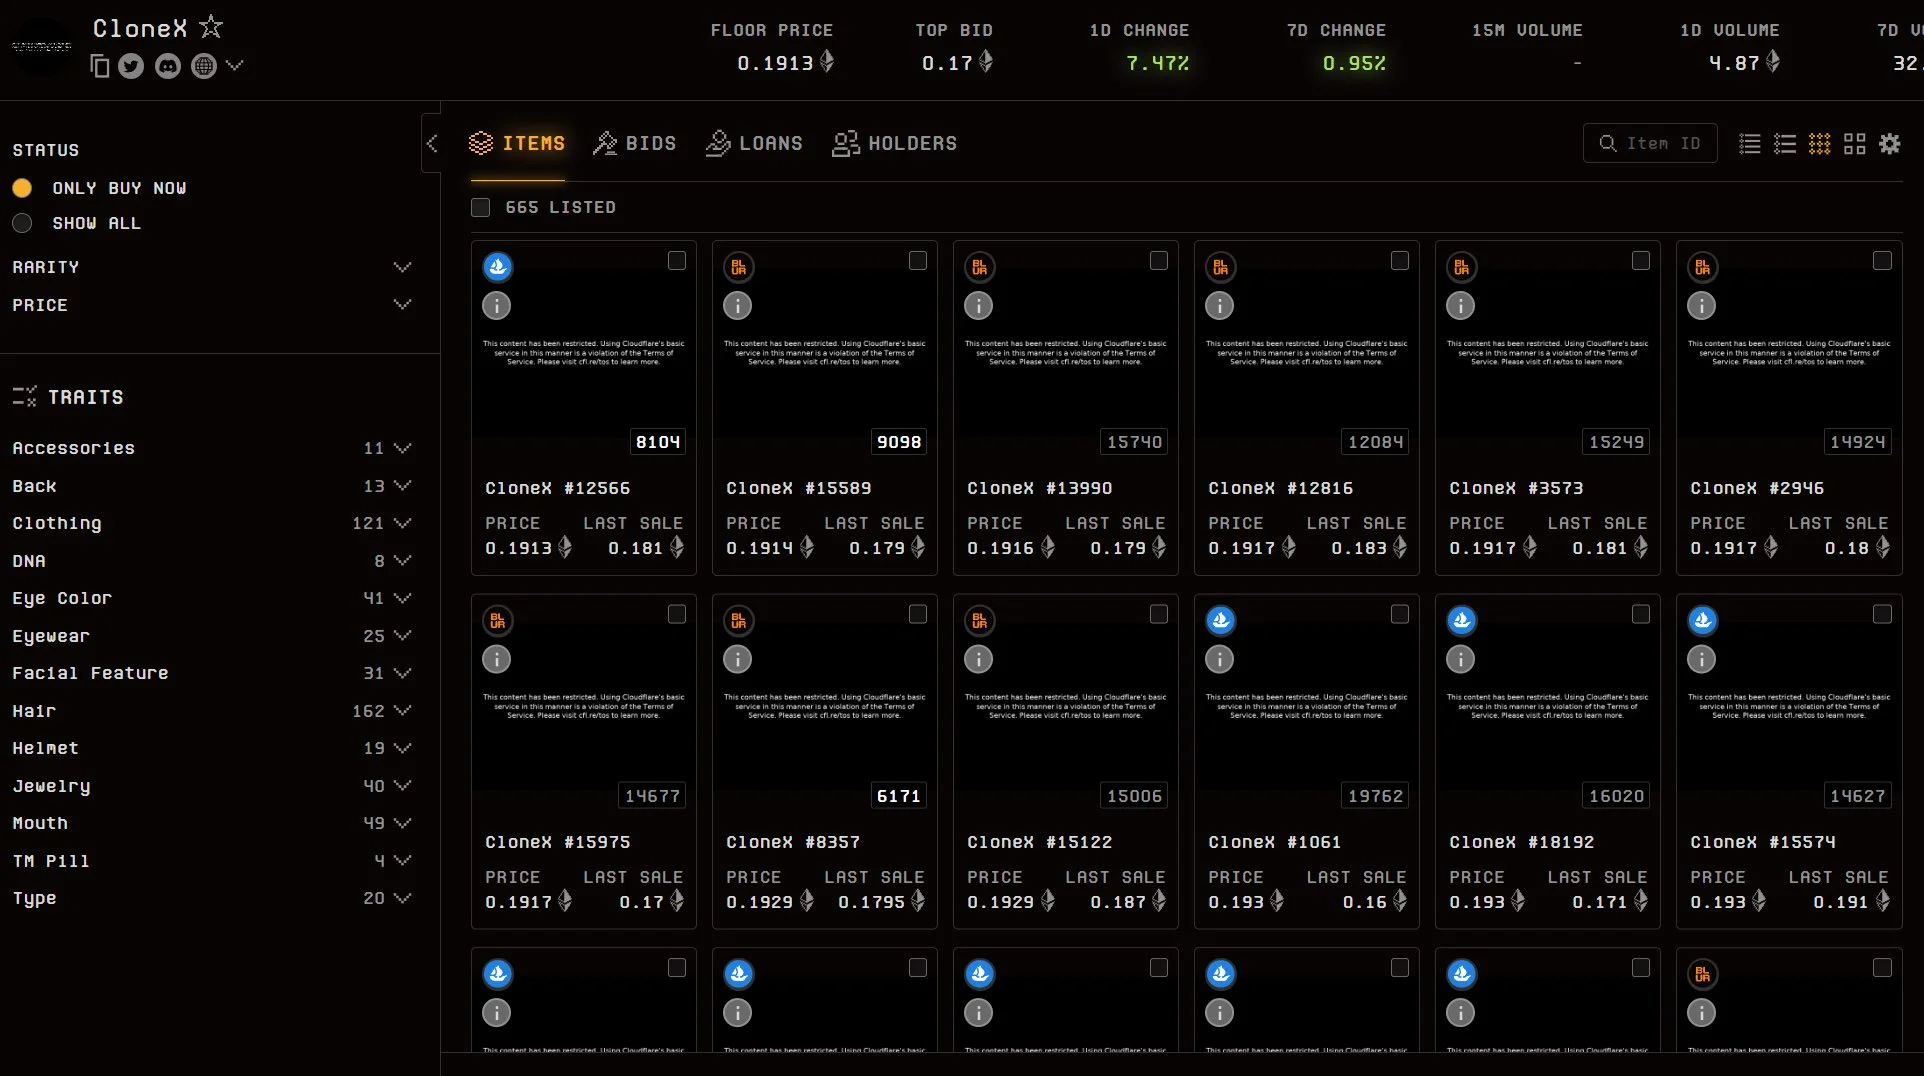
Task: Switch to large grid view icon
Action: coord(1854,144)
